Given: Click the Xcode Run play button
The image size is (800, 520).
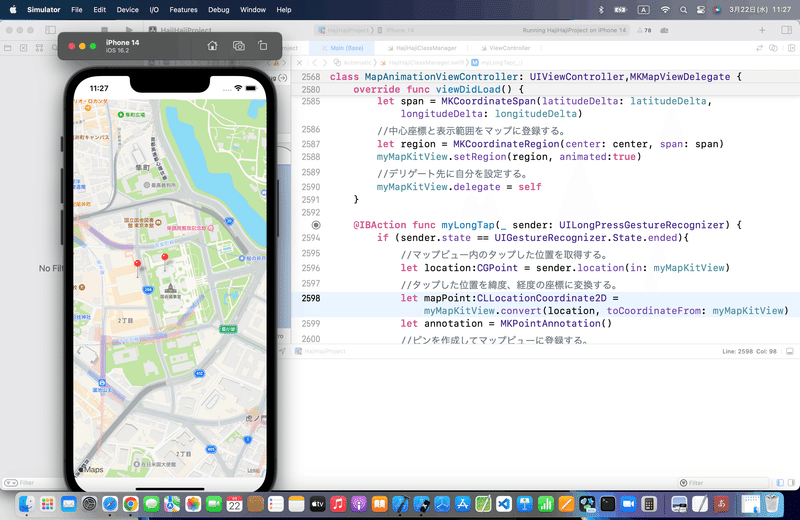Looking at the screenshot, I should [x=129, y=30].
